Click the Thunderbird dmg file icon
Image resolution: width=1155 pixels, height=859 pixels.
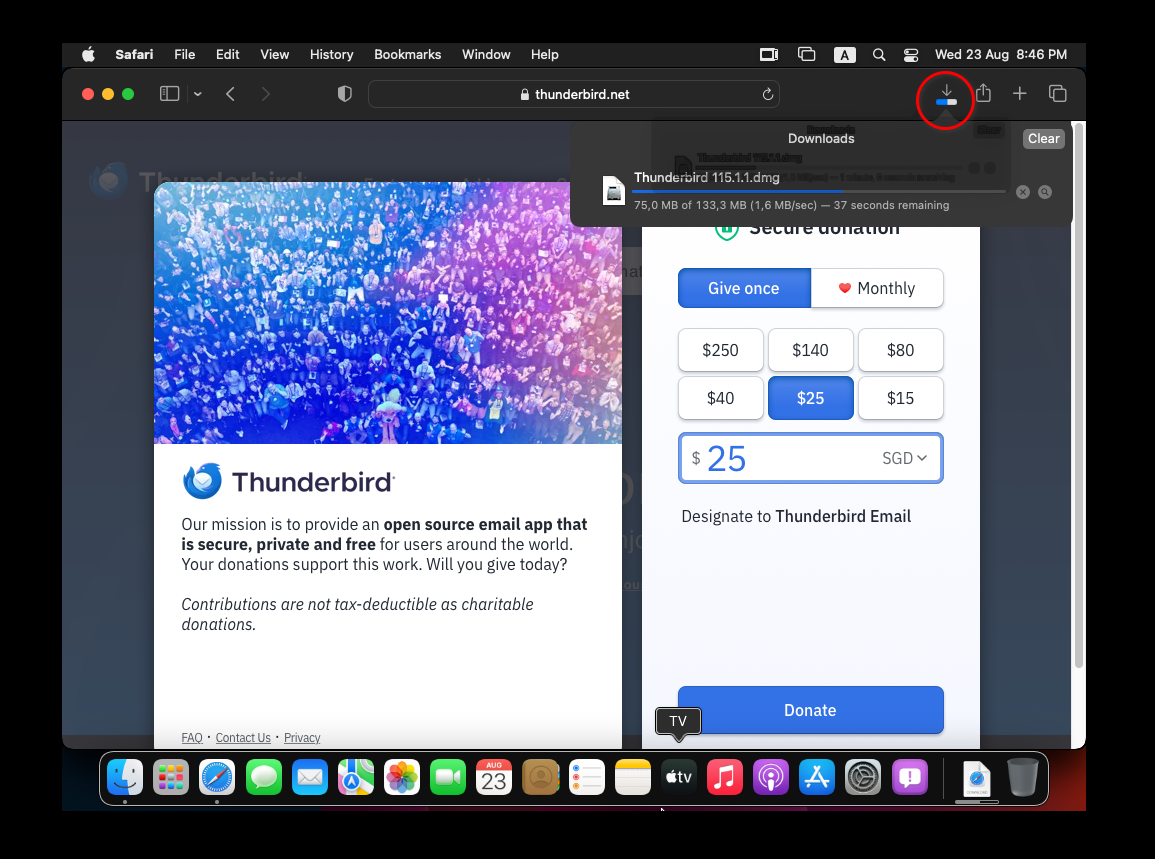click(x=614, y=191)
